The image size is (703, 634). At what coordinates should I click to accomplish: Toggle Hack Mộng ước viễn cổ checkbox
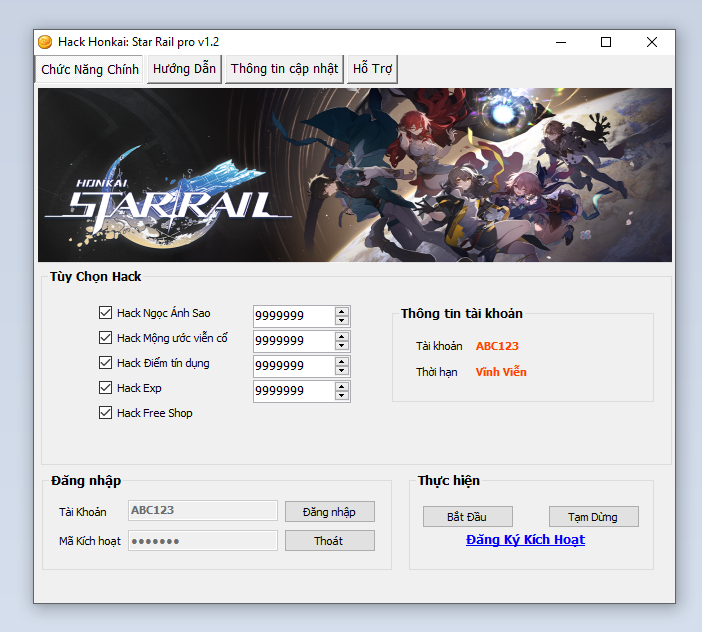pyautogui.click(x=106, y=338)
